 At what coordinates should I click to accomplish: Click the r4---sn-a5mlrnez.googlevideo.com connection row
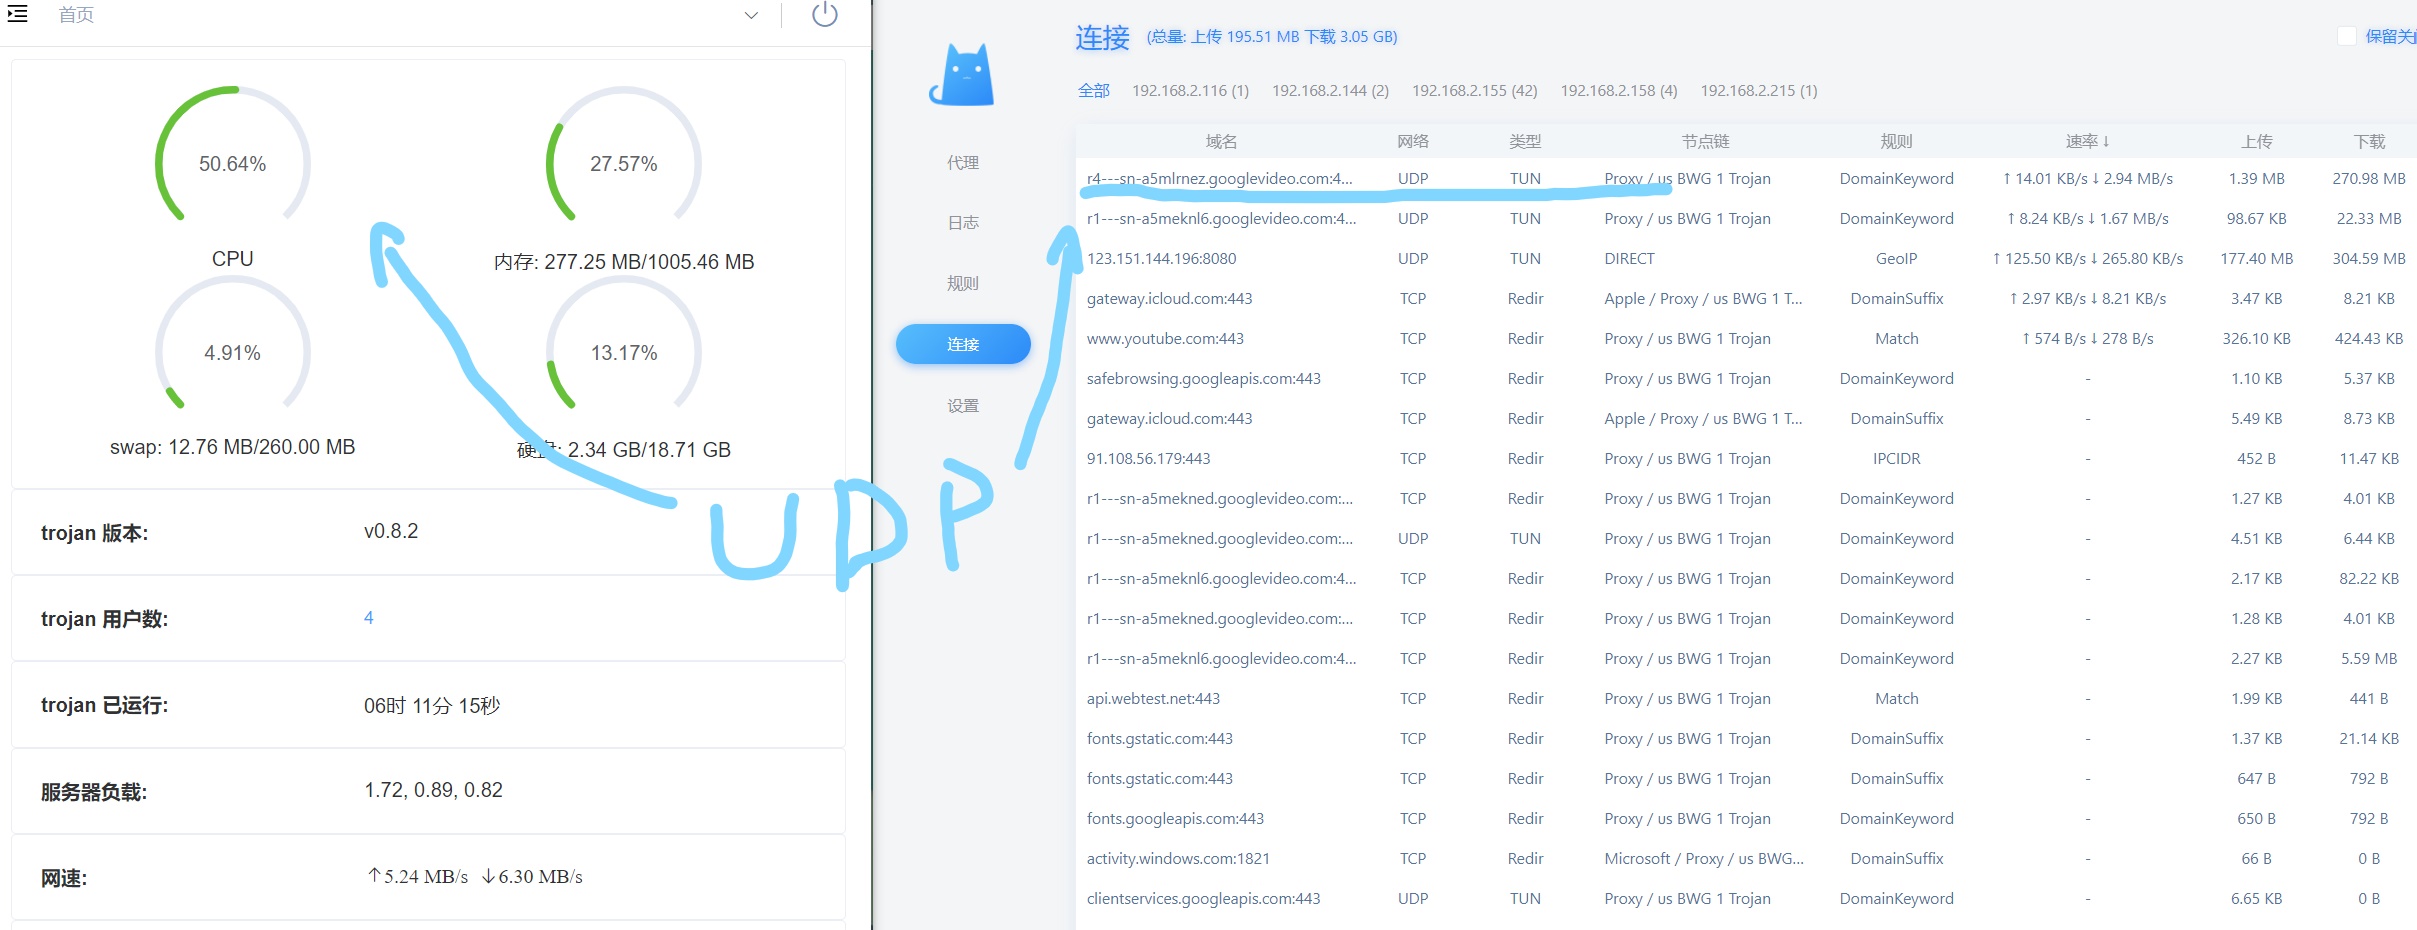[1220, 178]
